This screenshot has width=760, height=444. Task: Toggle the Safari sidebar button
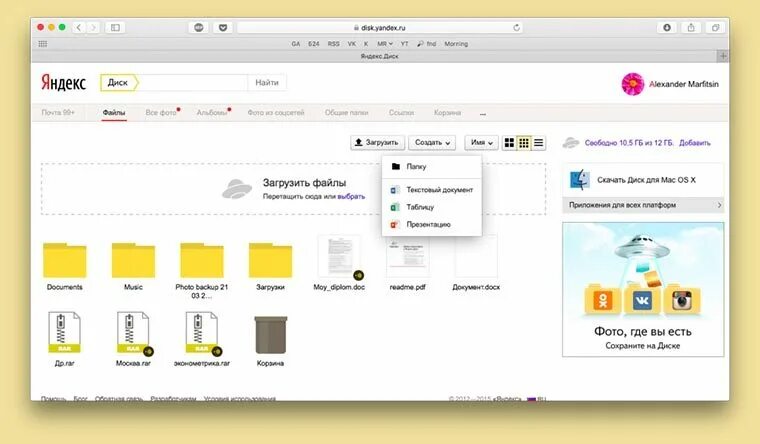tap(115, 28)
